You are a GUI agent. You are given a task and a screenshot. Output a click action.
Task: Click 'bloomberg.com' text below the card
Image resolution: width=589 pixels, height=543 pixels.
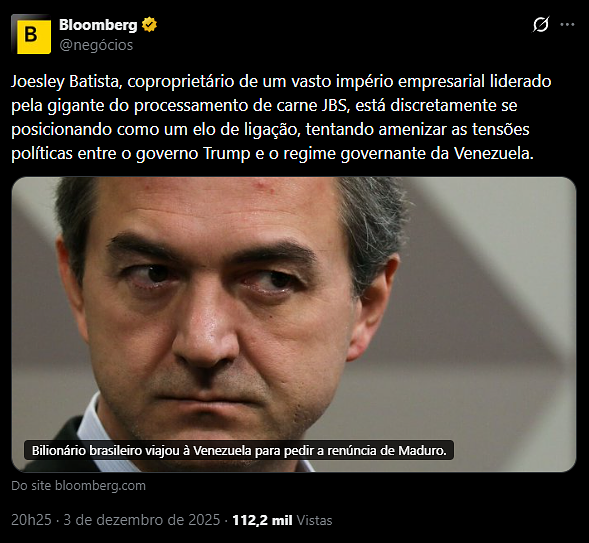[x=100, y=486]
